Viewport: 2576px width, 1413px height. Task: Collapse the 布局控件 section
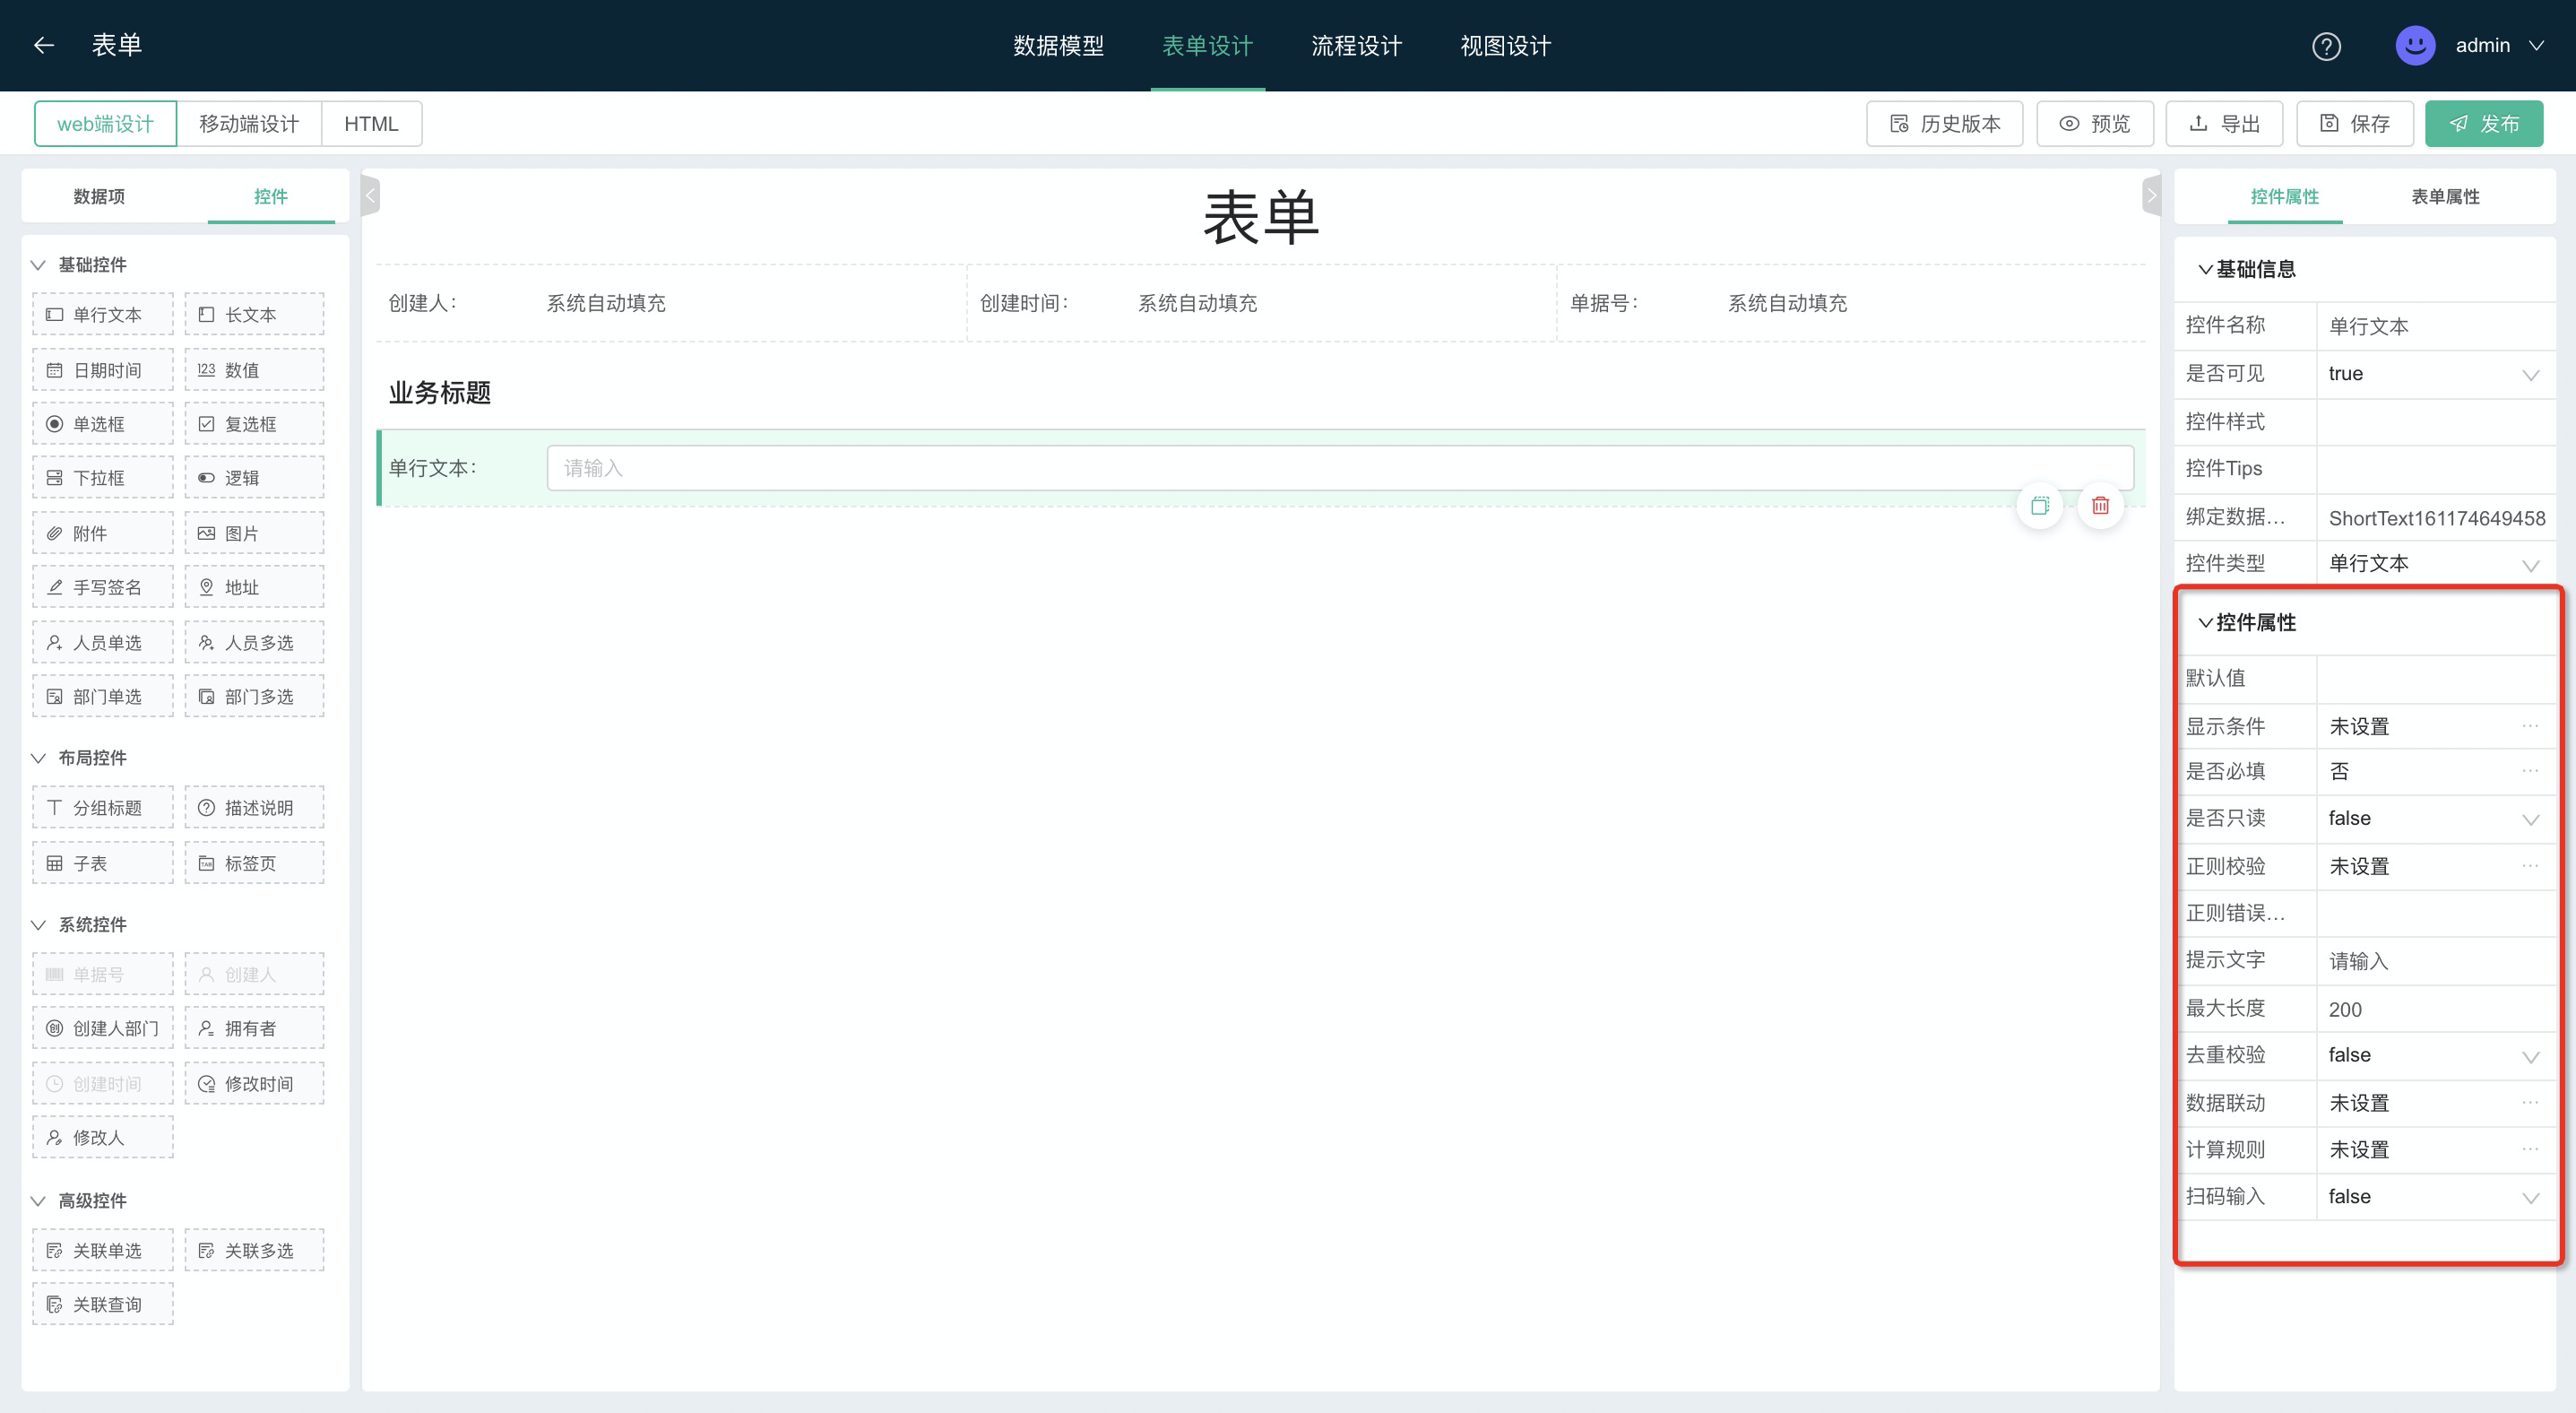38,758
